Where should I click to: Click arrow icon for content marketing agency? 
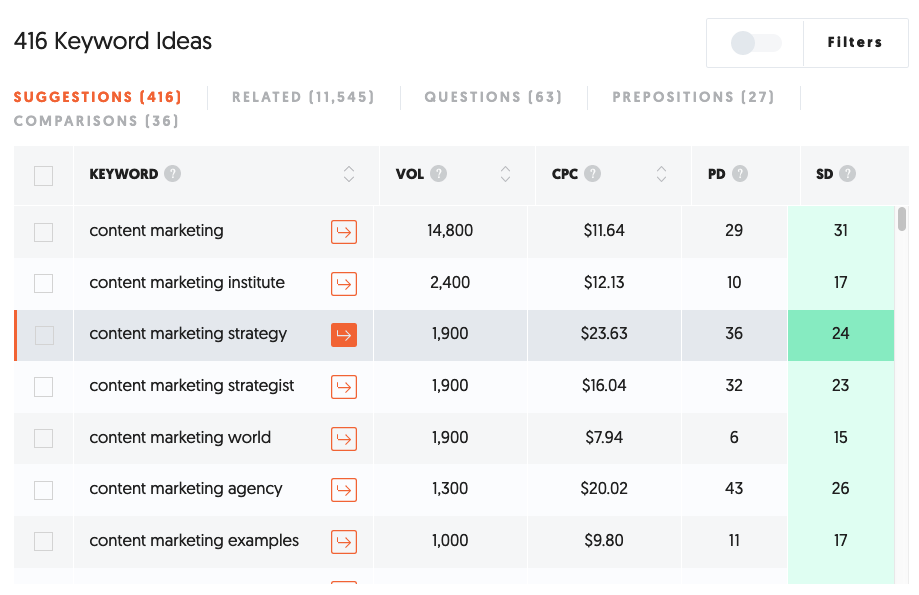[344, 490]
